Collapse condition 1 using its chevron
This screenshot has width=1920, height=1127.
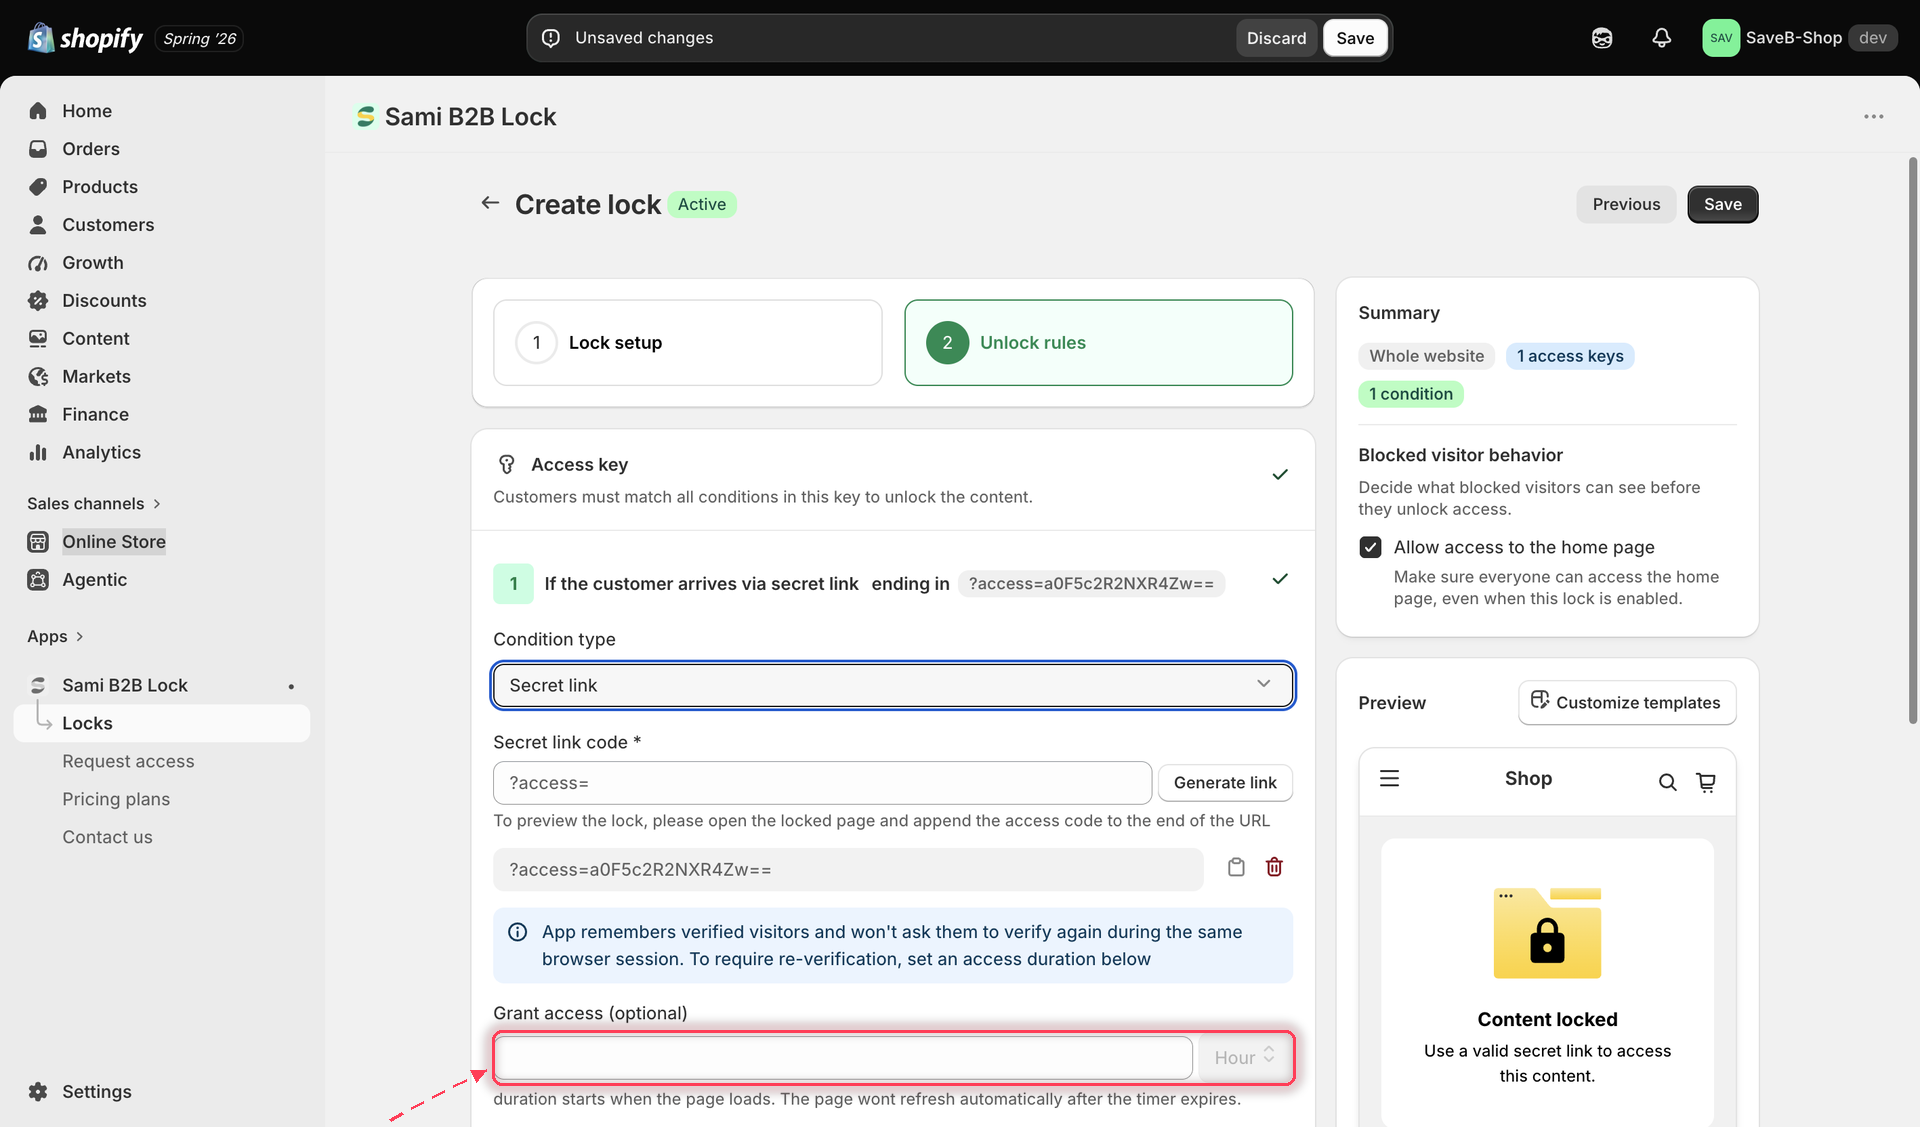point(1279,579)
